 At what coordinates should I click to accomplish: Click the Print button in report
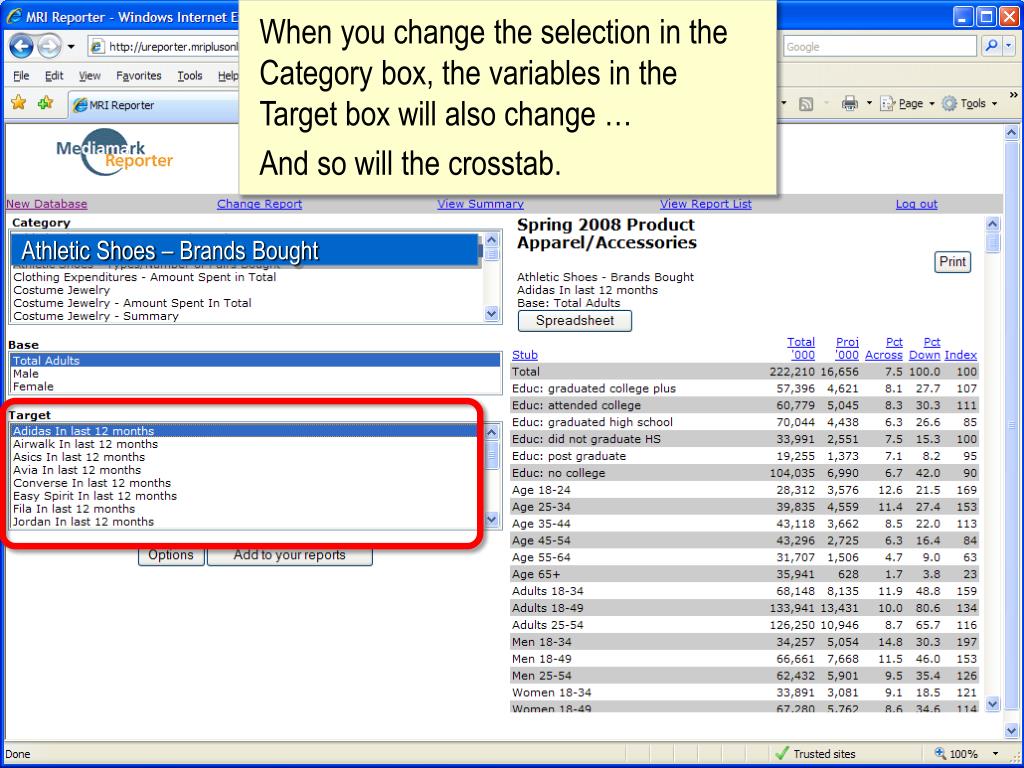952,262
